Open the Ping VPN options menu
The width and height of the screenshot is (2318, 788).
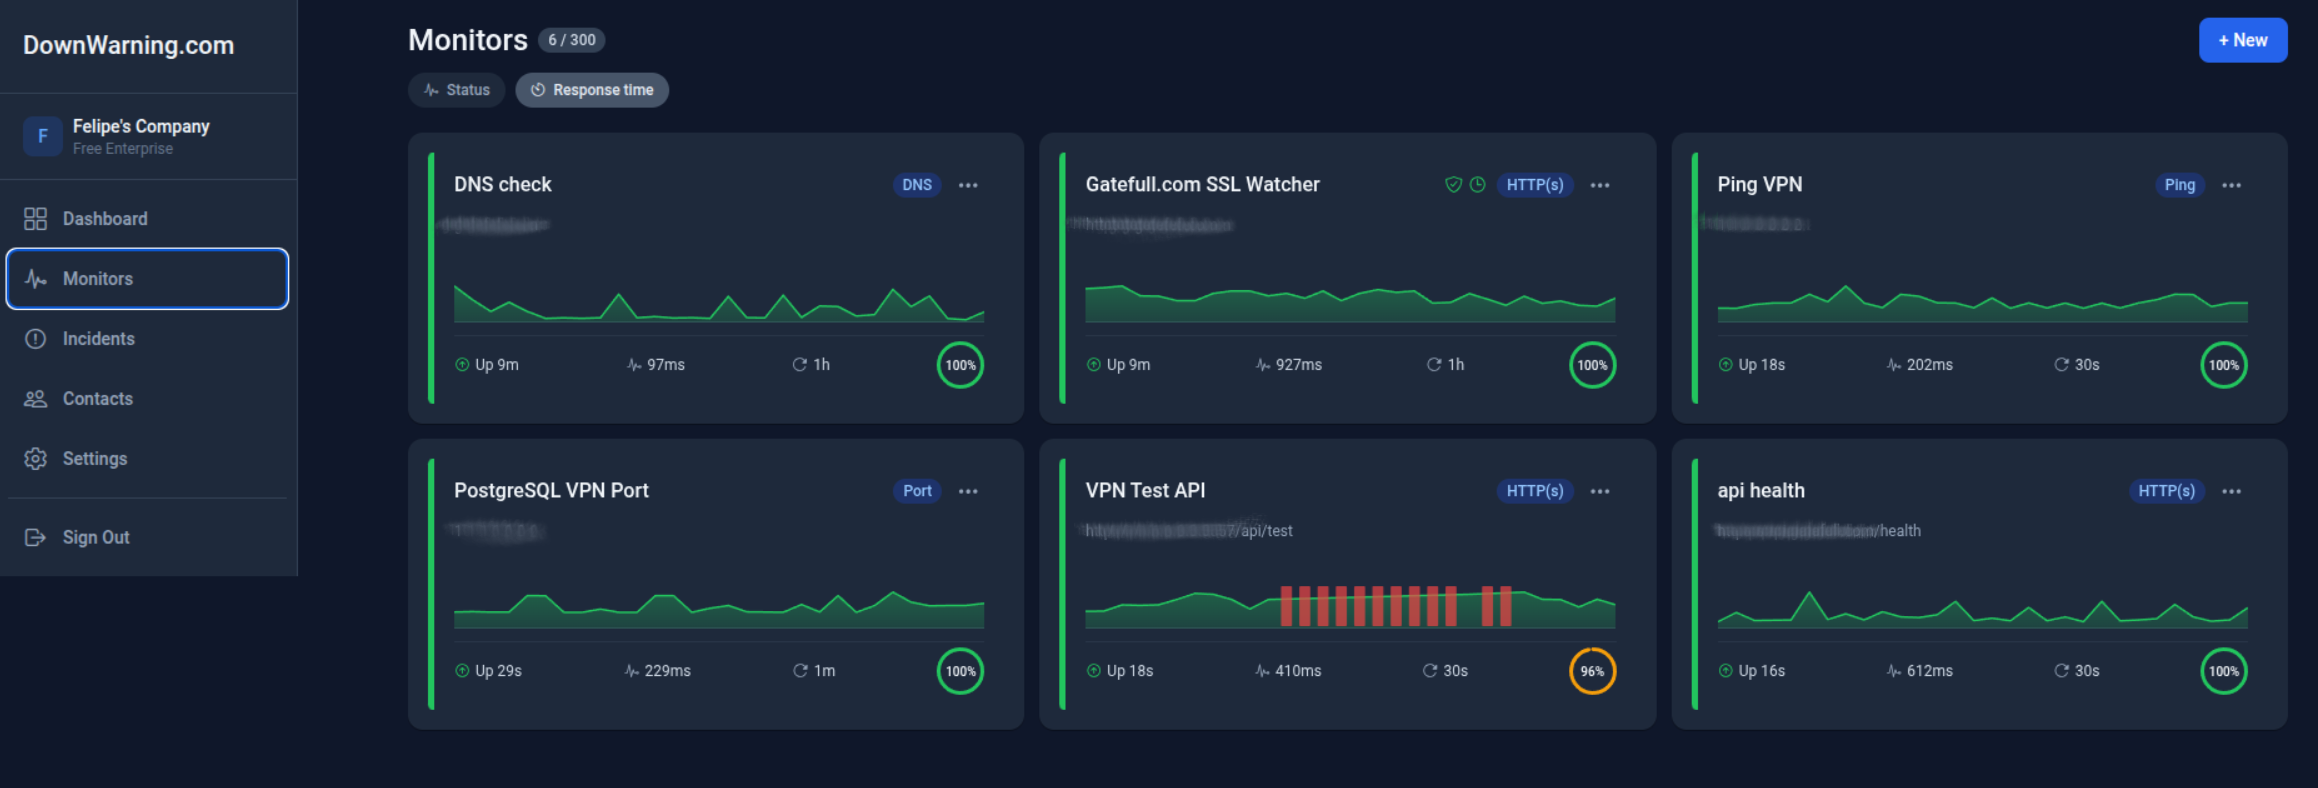pyautogui.click(x=2231, y=185)
